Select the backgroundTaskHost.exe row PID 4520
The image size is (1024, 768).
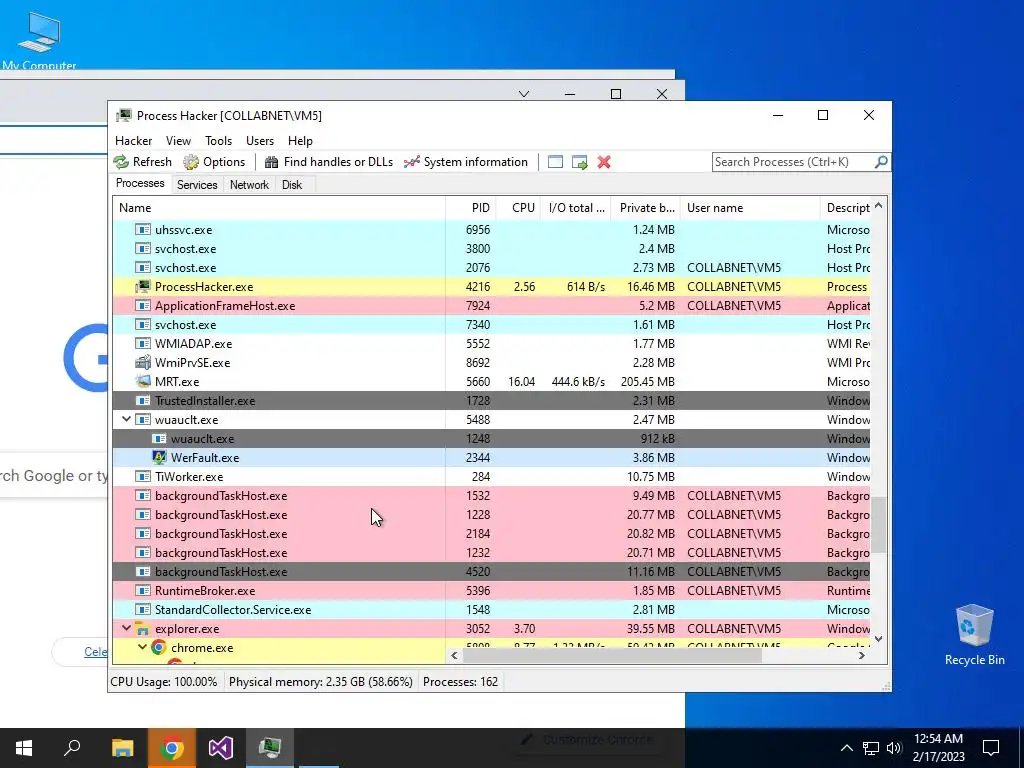click(491, 571)
